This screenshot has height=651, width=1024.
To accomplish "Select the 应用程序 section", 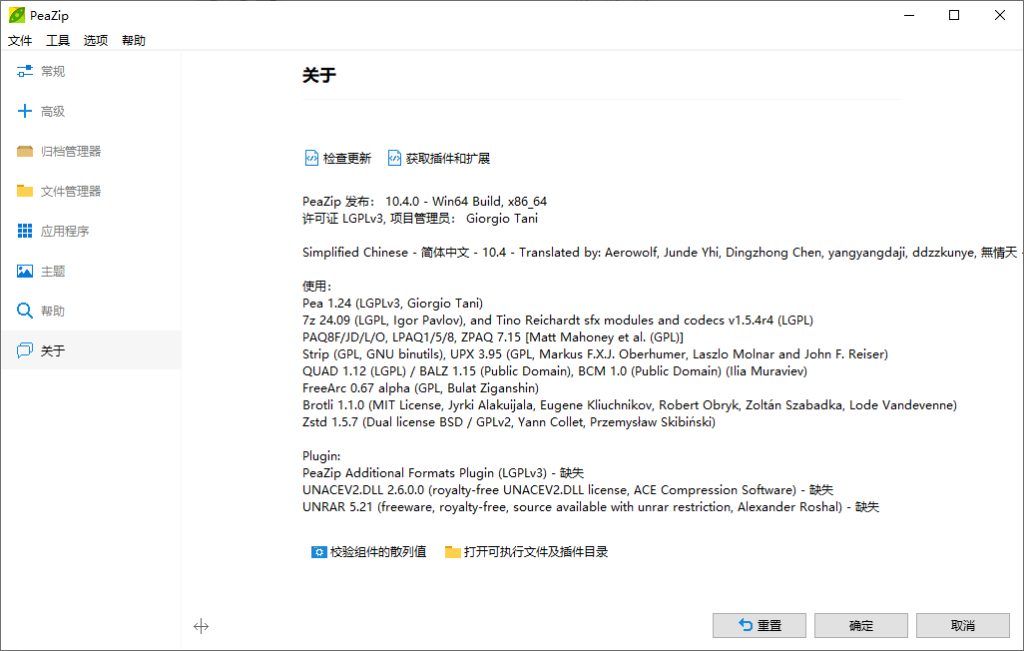I will [91, 230].
